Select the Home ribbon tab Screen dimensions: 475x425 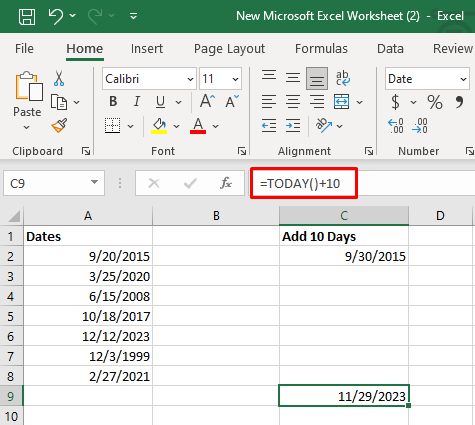[85, 49]
